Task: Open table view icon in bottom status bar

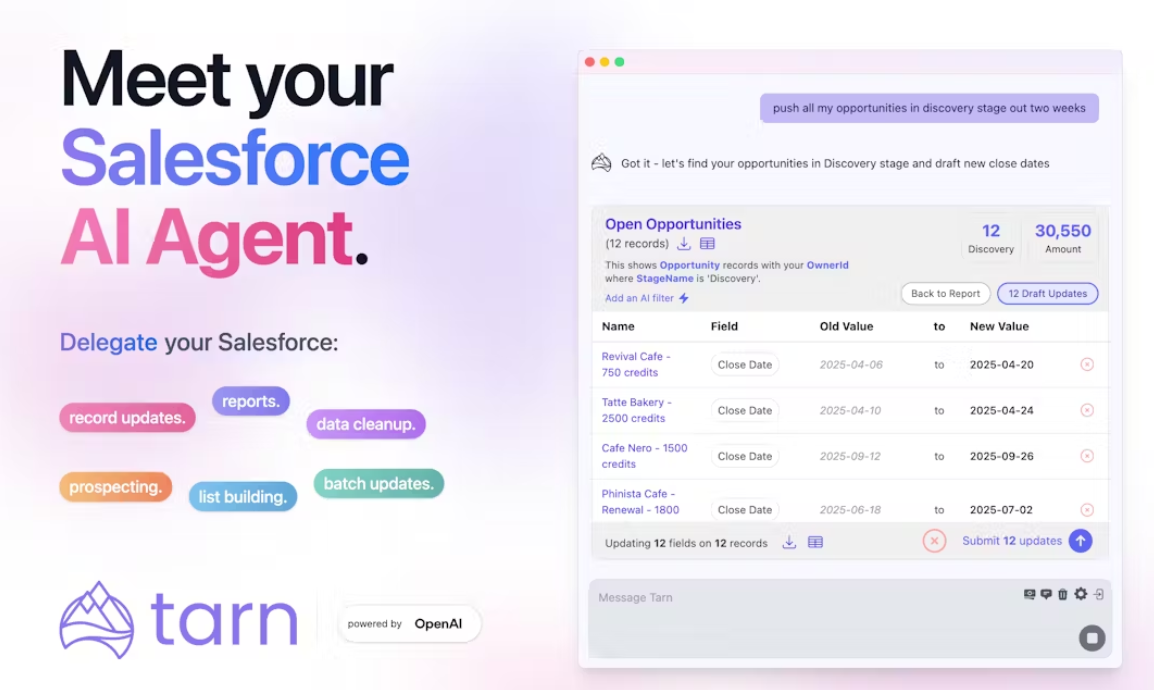Action: coord(815,542)
